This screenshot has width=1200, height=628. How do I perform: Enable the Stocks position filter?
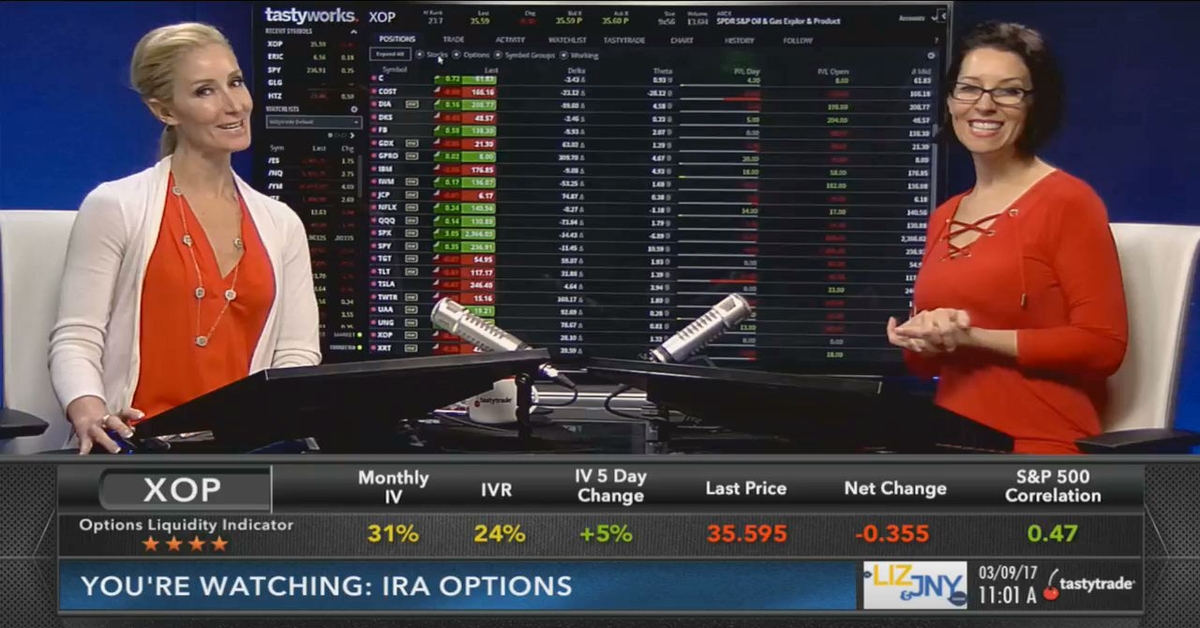[x=421, y=54]
